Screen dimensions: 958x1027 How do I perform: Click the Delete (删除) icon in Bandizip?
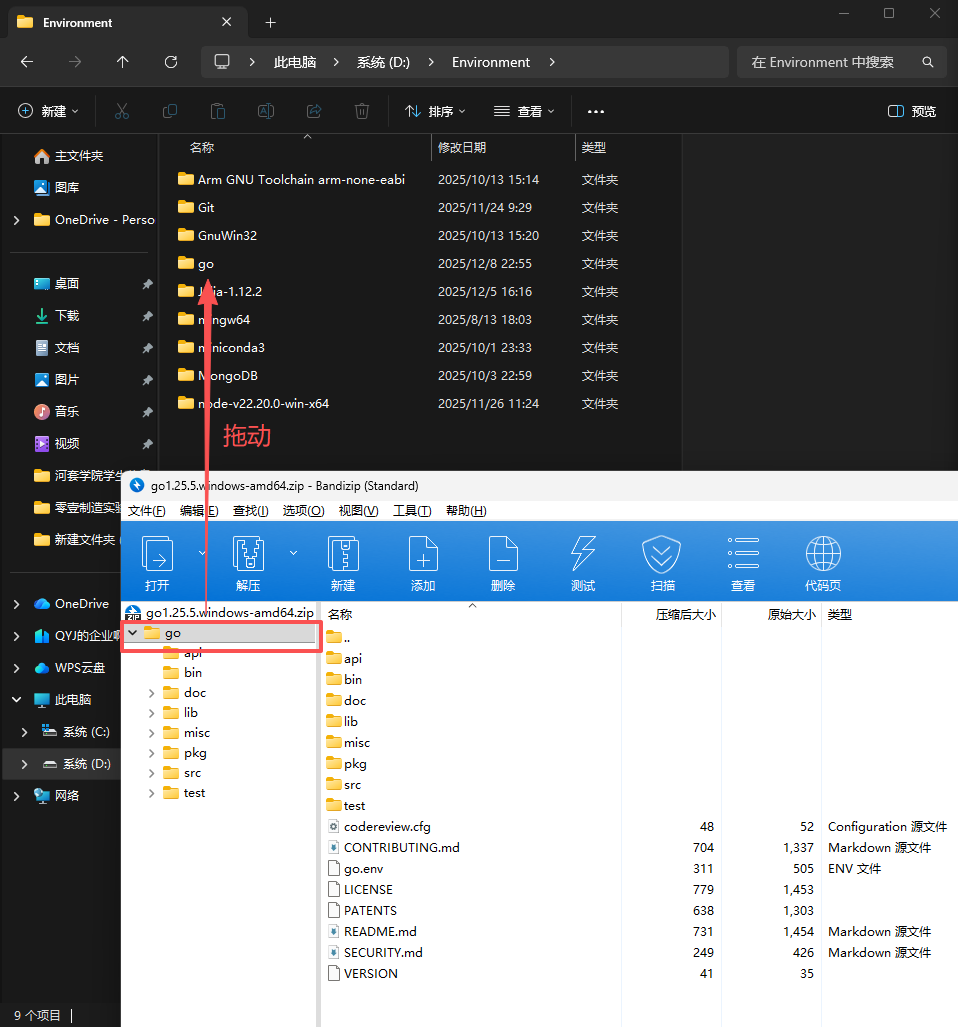tap(503, 554)
